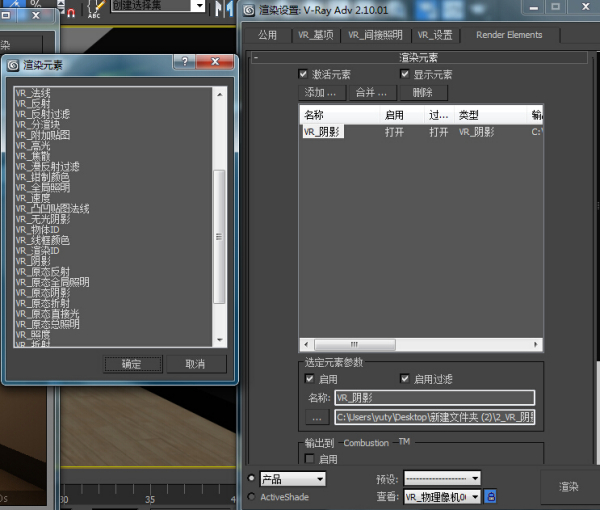Select VR_凸凹贴图法线 list entry
Viewport: 600px width, 510px height.
(x=52, y=209)
